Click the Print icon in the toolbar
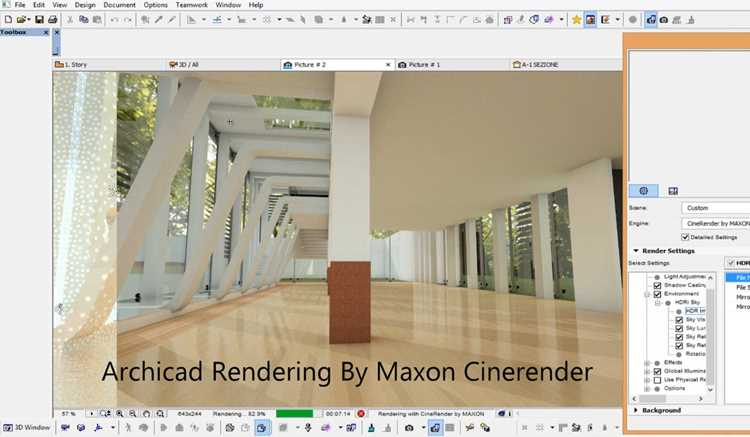 (x=53, y=20)
